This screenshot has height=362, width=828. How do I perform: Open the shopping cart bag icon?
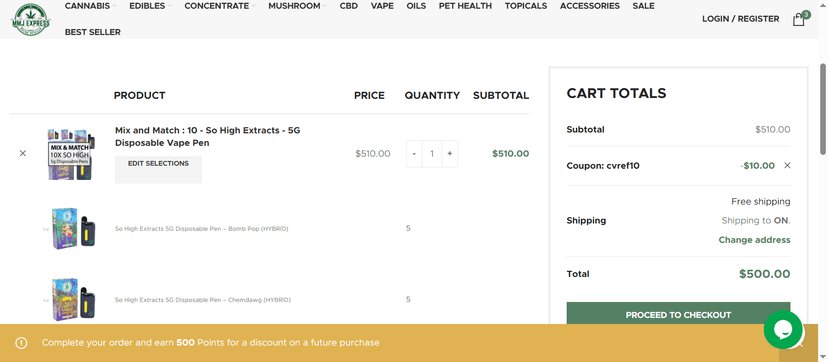798,20
